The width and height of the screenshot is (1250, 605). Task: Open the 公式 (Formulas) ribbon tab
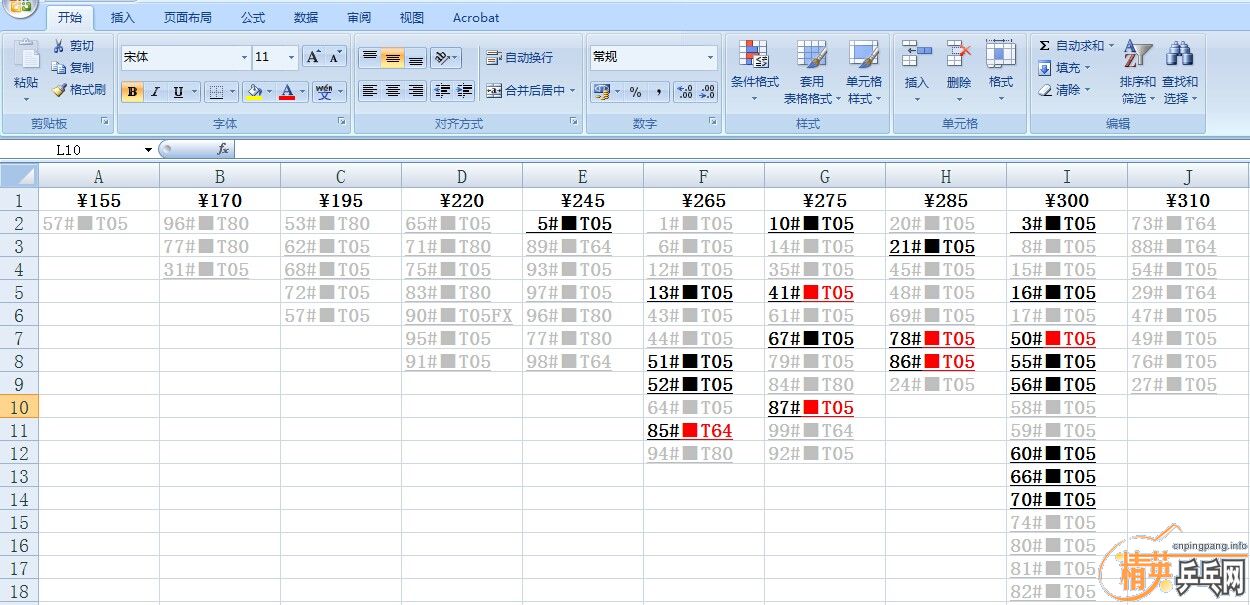coord(253,17)
